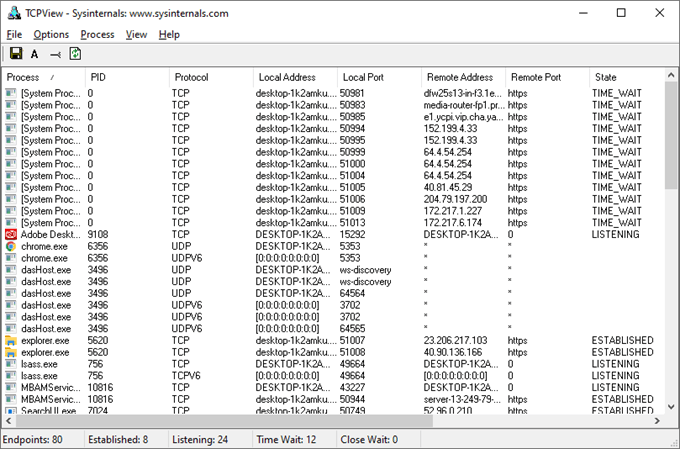Screen dimensions: 680x449
Task: Sort by the Protocol column header
Action: pos(211,77)
